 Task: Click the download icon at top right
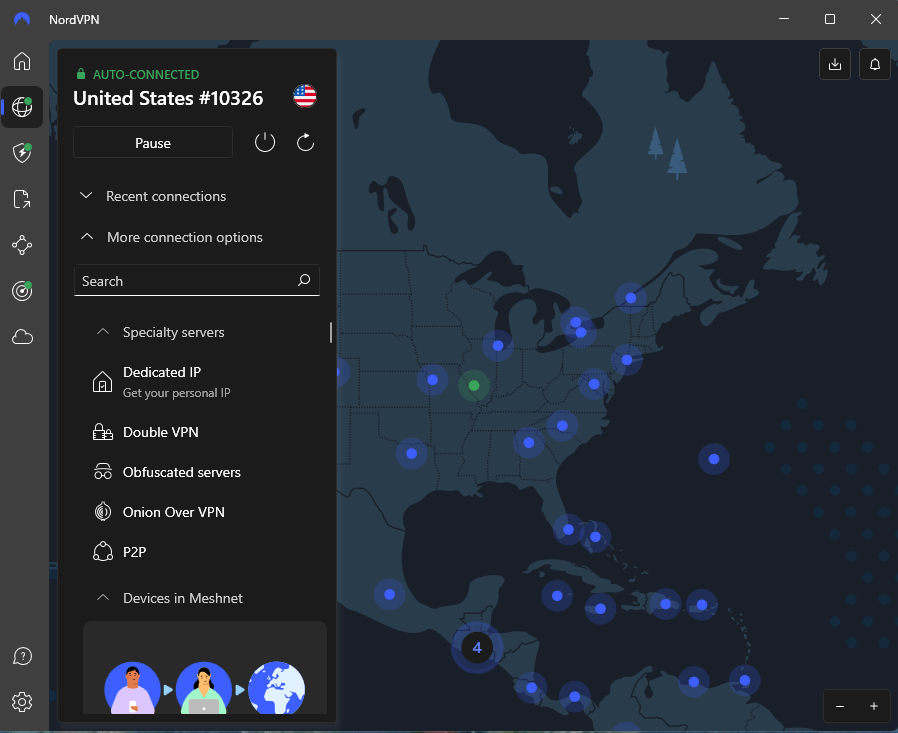(835, 65)
